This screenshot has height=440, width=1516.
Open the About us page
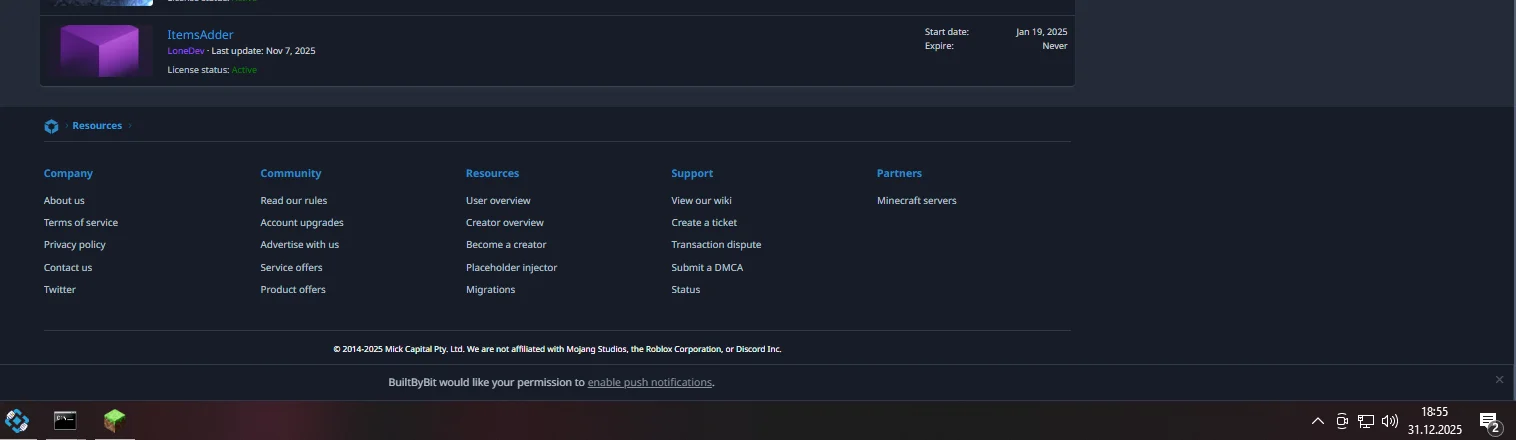click(64, 201)
